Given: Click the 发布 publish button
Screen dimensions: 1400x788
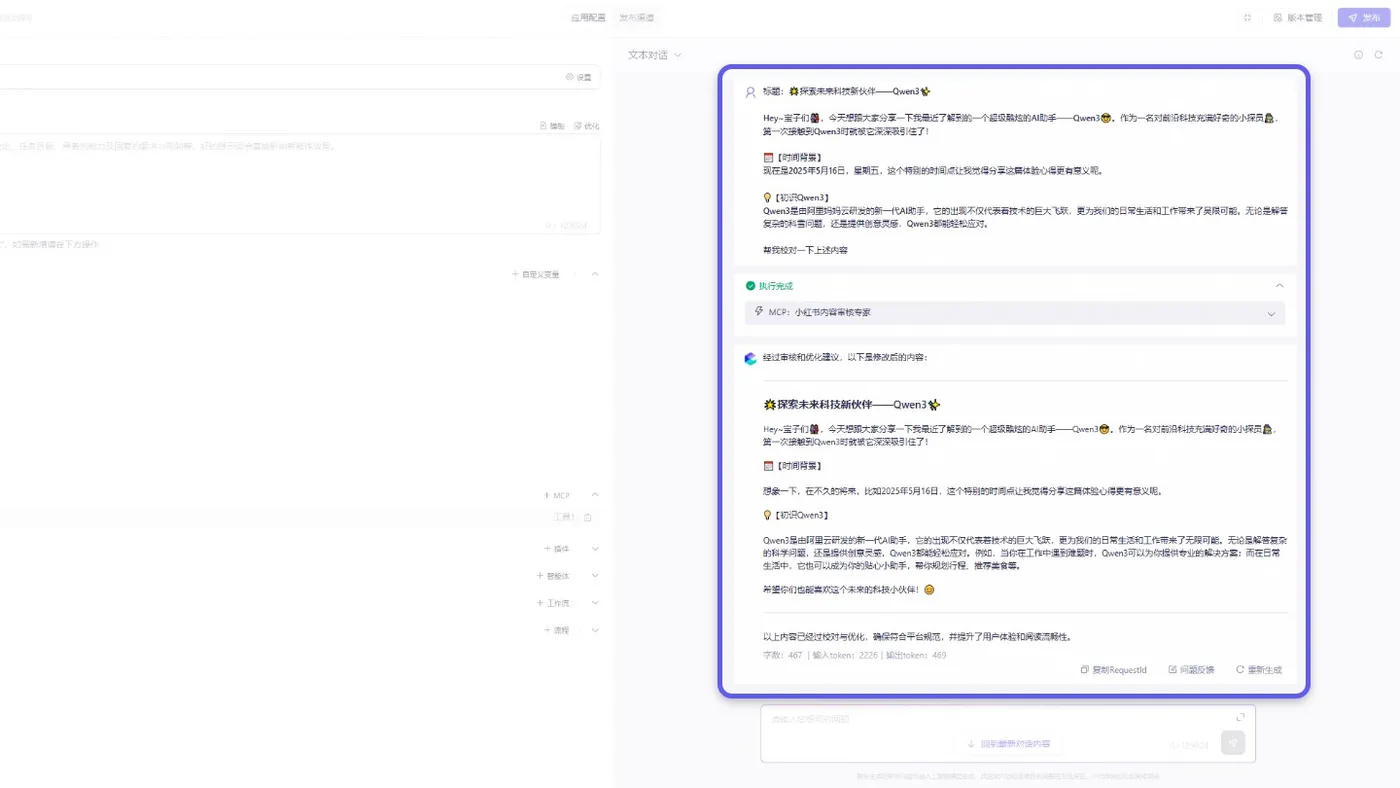Looking at the screenshot, I should (1364, 18).
